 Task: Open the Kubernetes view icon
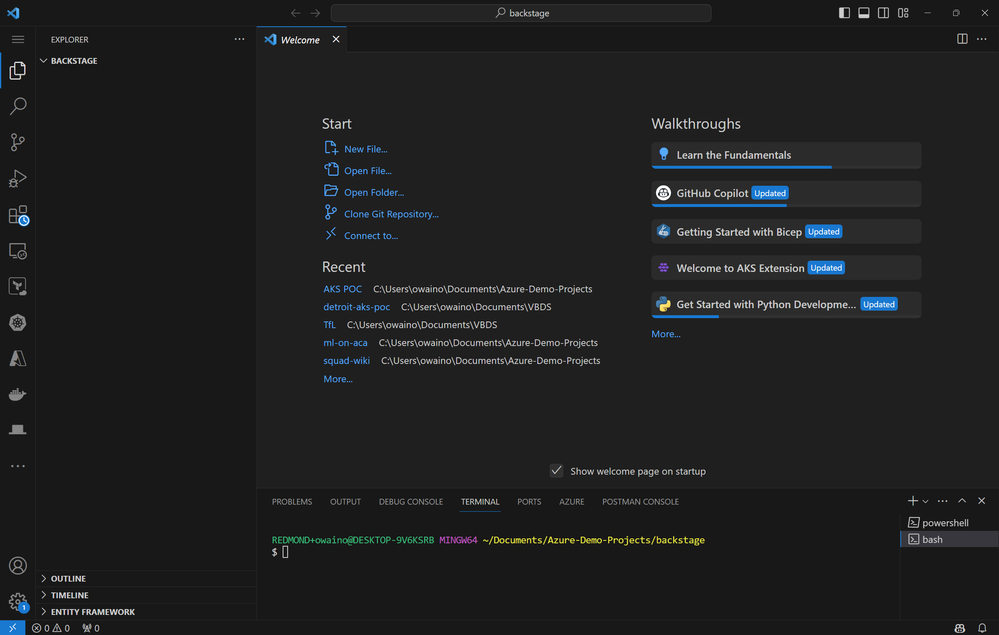point(17,323)
